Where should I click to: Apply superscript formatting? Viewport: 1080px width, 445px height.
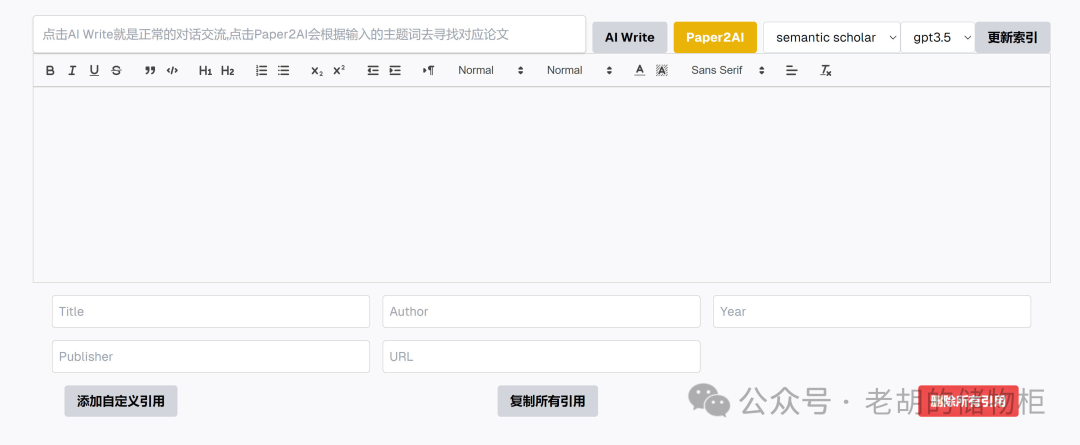click(339, 70)
